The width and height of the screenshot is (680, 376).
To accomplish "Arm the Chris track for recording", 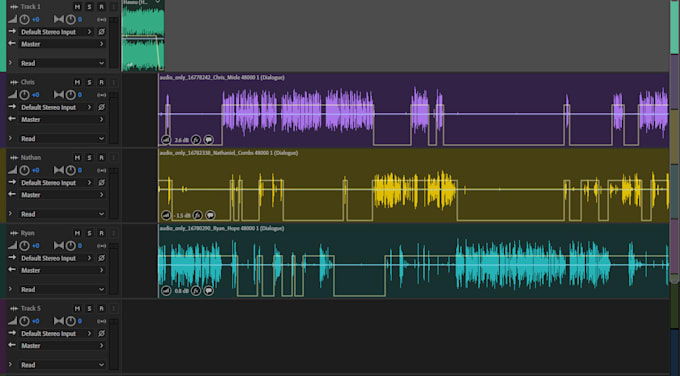I will point(101,82).
